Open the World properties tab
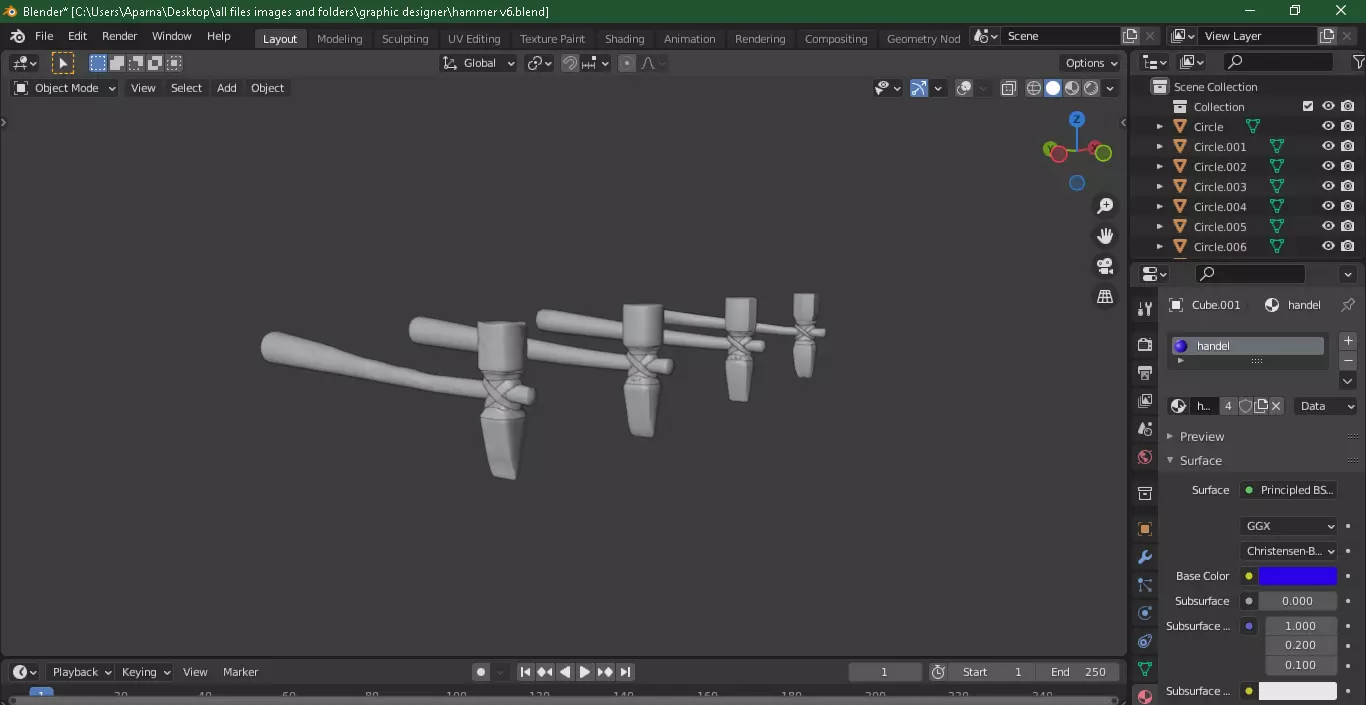1366x705 pixels. [x=1145, y=457]
